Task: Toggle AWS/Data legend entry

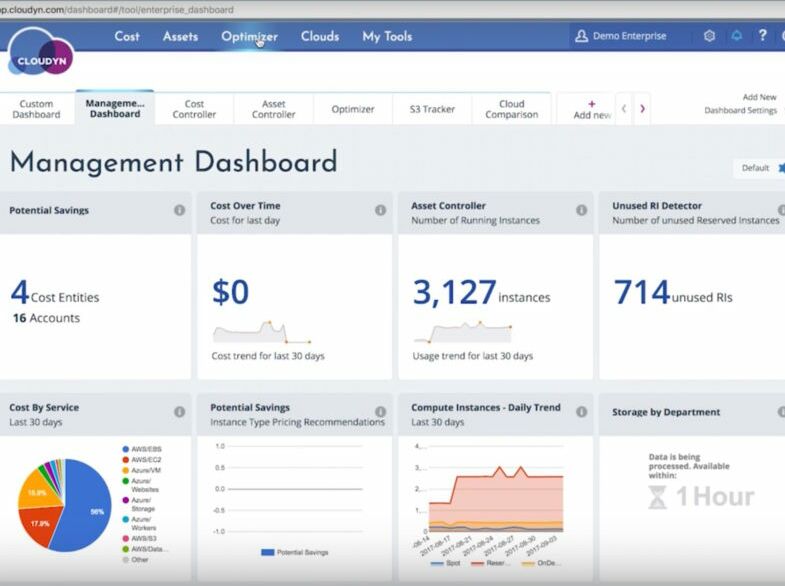Action: tap(145, 549)
